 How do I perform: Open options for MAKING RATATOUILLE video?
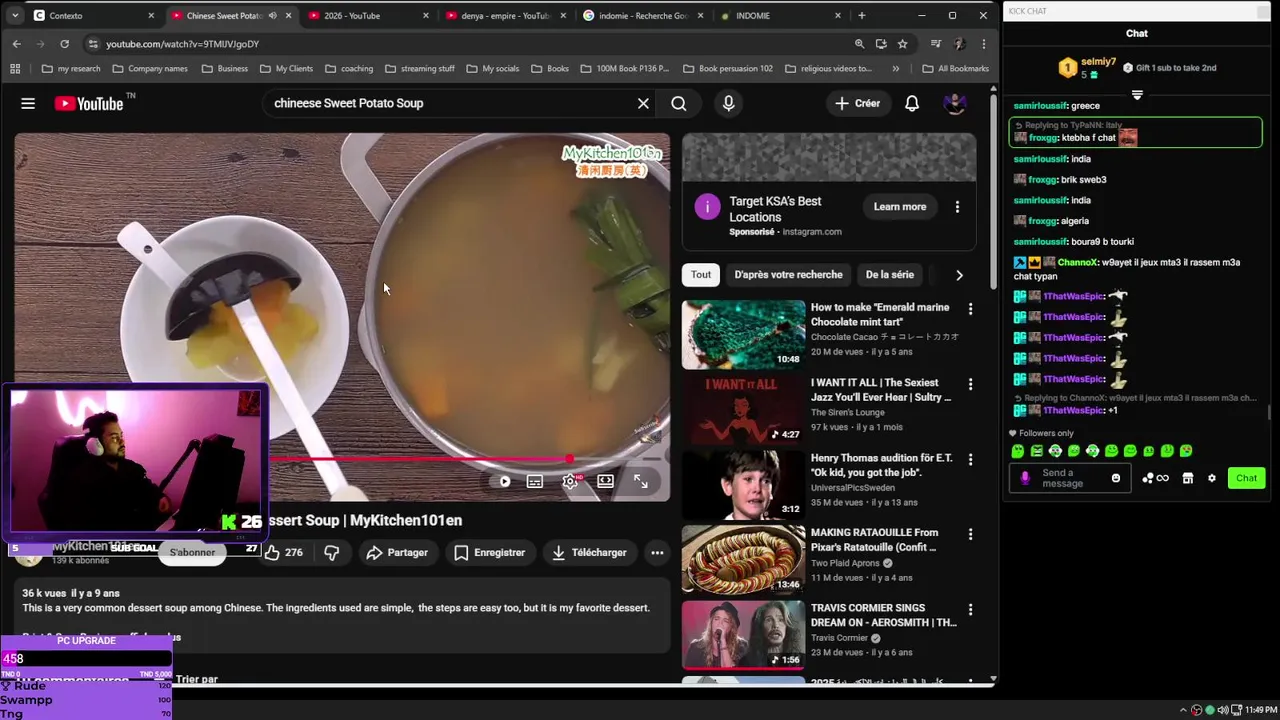pyautogui.click(x=970, y=534)
